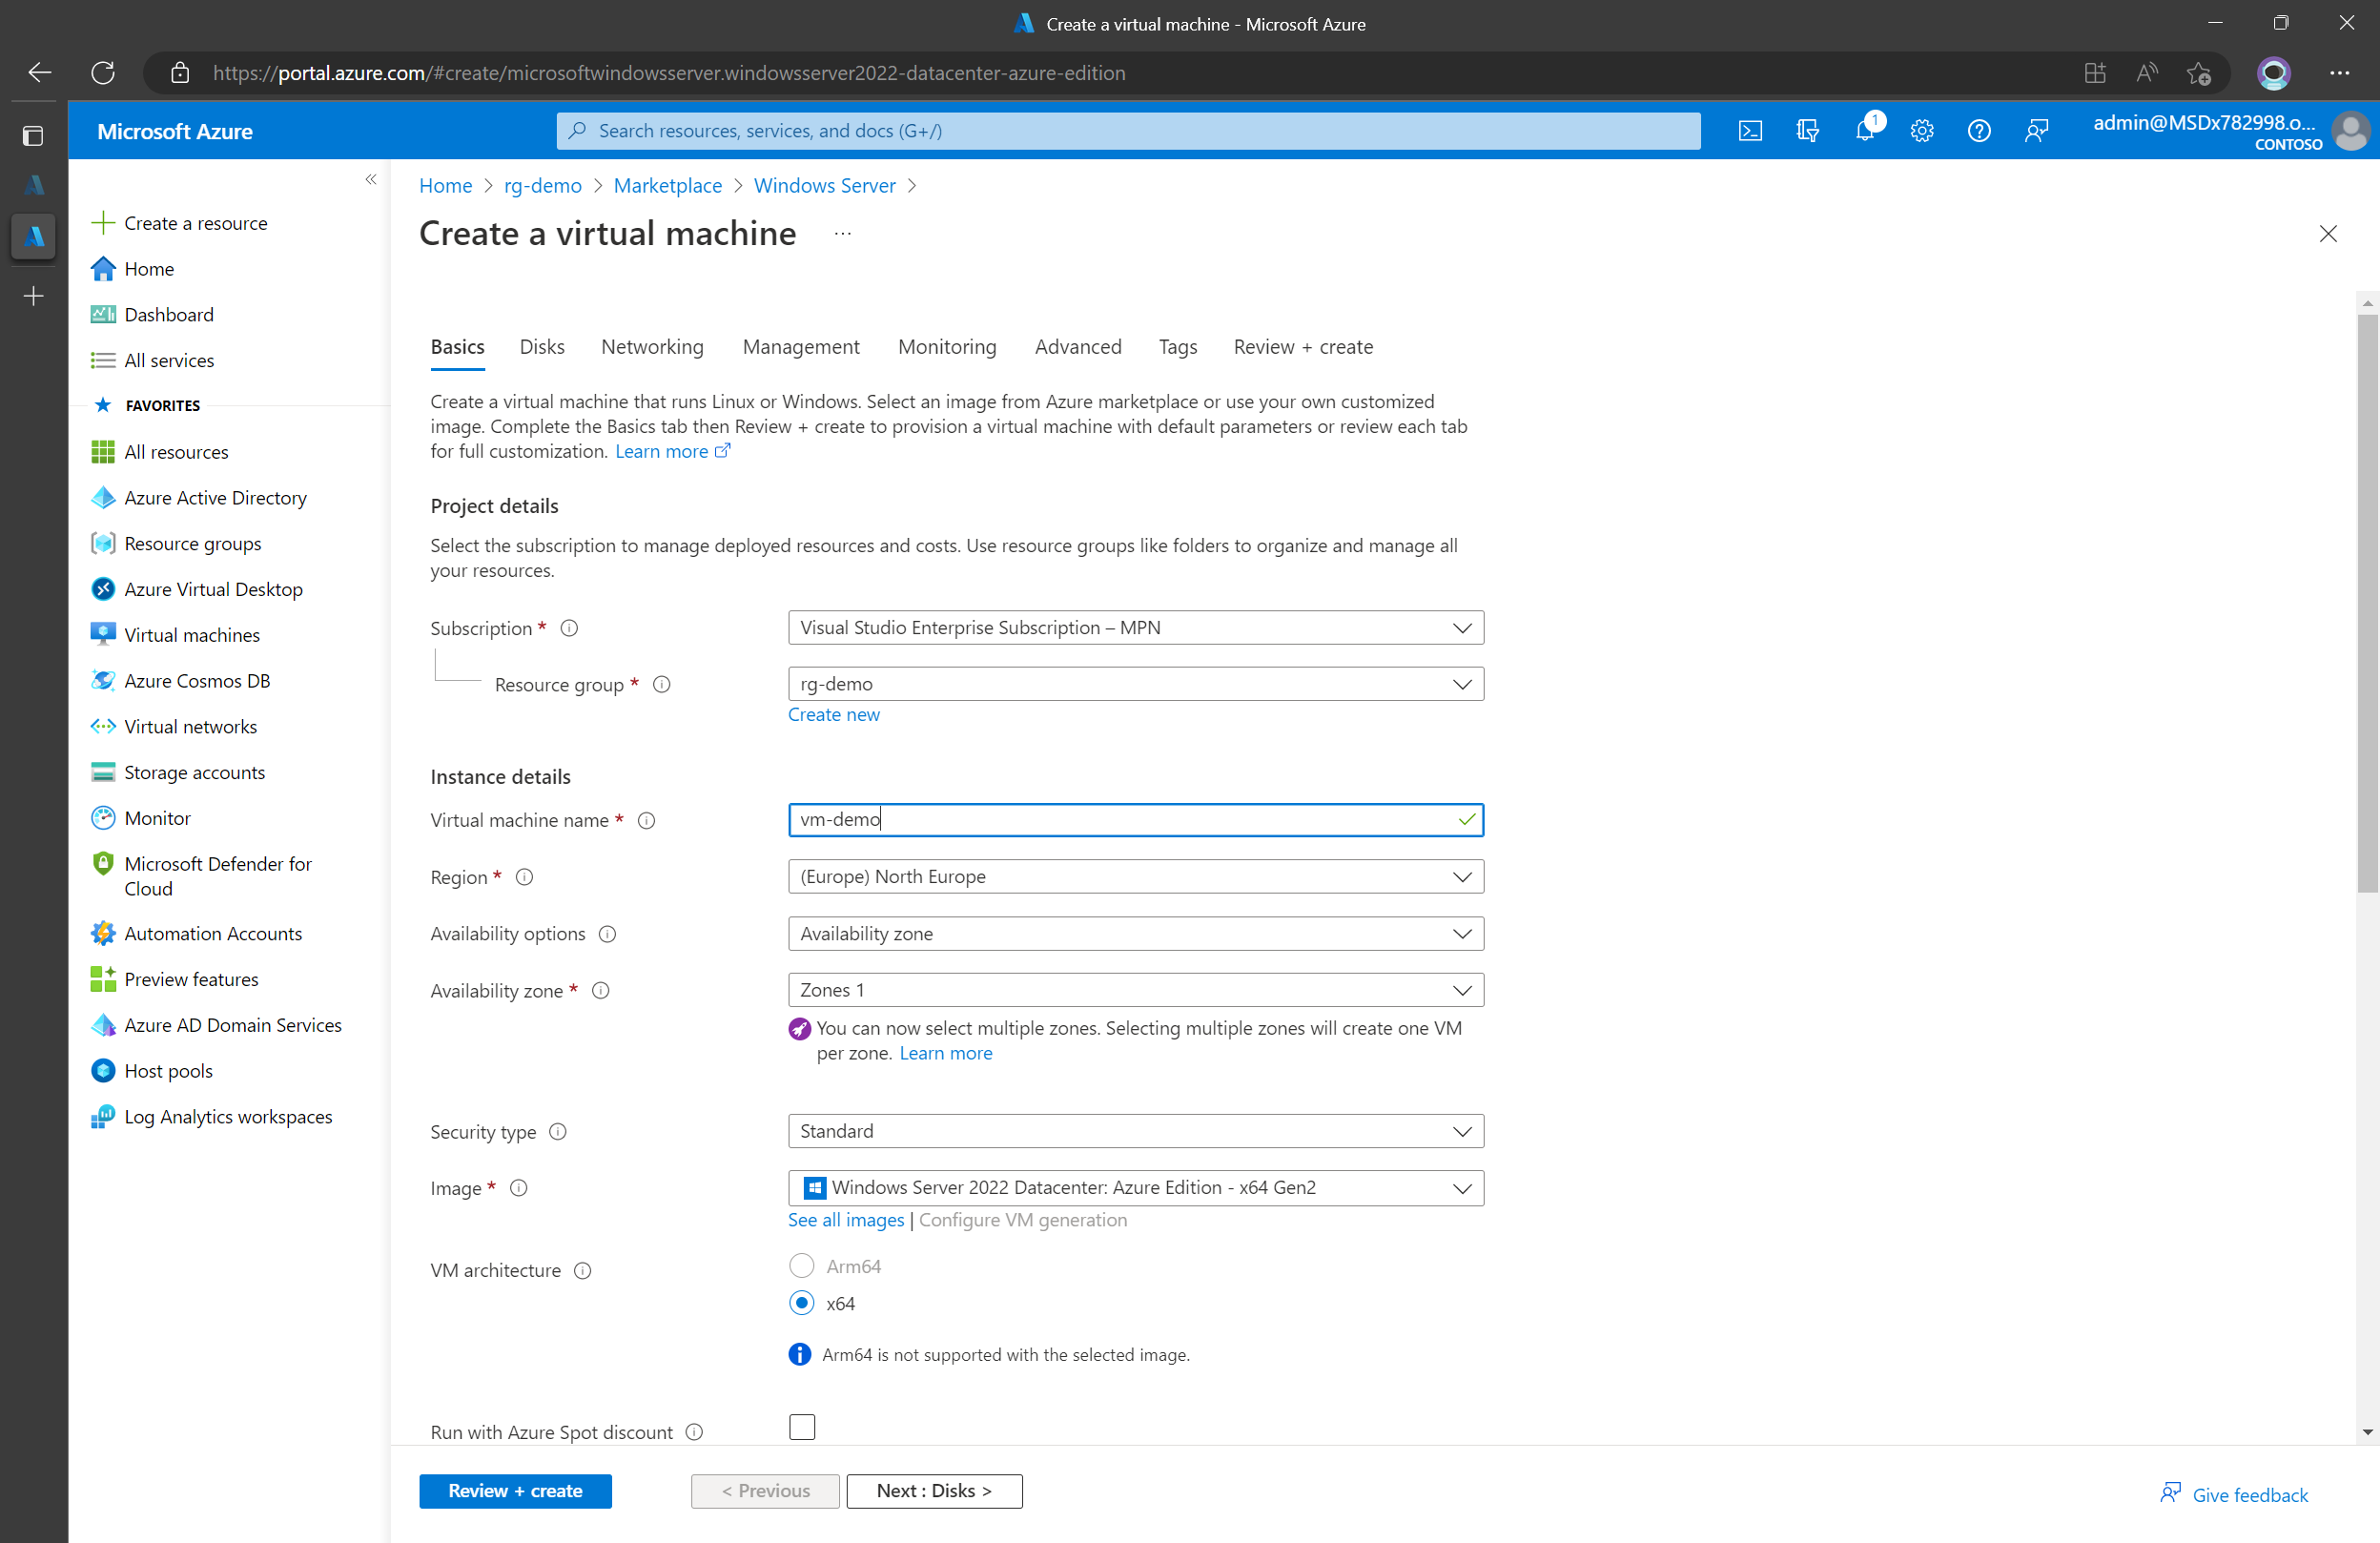This screenshot has width=2380, height=1543.
Task: Collapse the left sidebar menu chevrons
Action: (x=371, y=180)
